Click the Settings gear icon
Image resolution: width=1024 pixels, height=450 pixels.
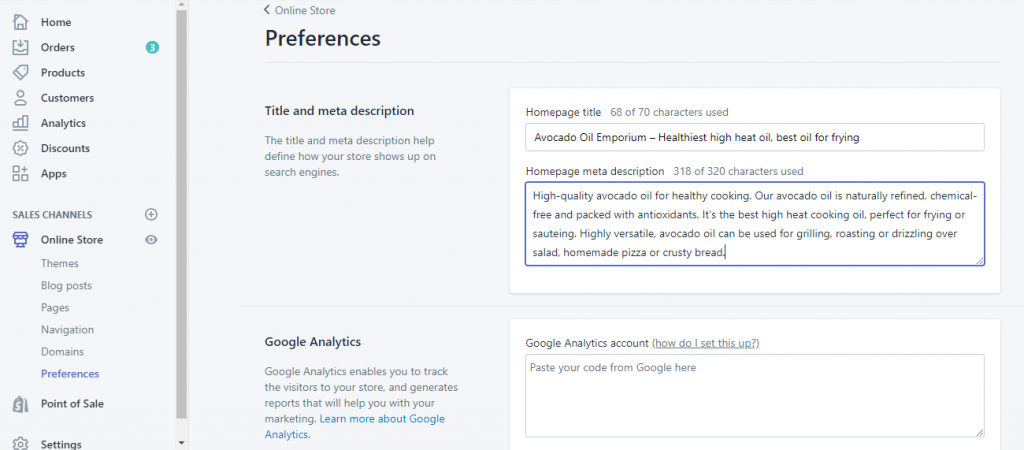[x=21, y=443]
